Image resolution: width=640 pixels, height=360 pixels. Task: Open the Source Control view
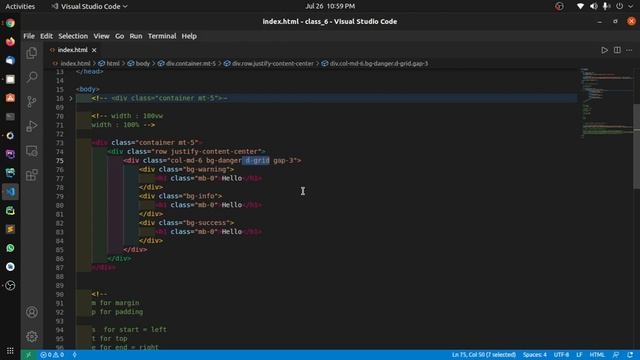[x=32, y=101]
